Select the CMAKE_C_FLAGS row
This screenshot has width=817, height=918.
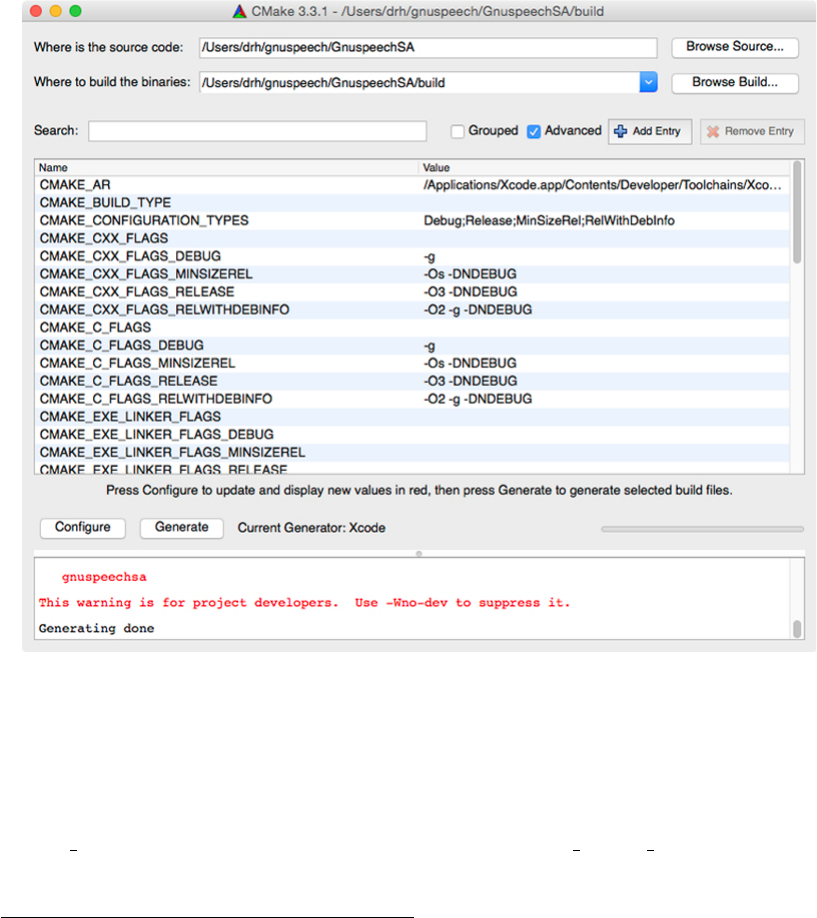(x=412, y=327)
